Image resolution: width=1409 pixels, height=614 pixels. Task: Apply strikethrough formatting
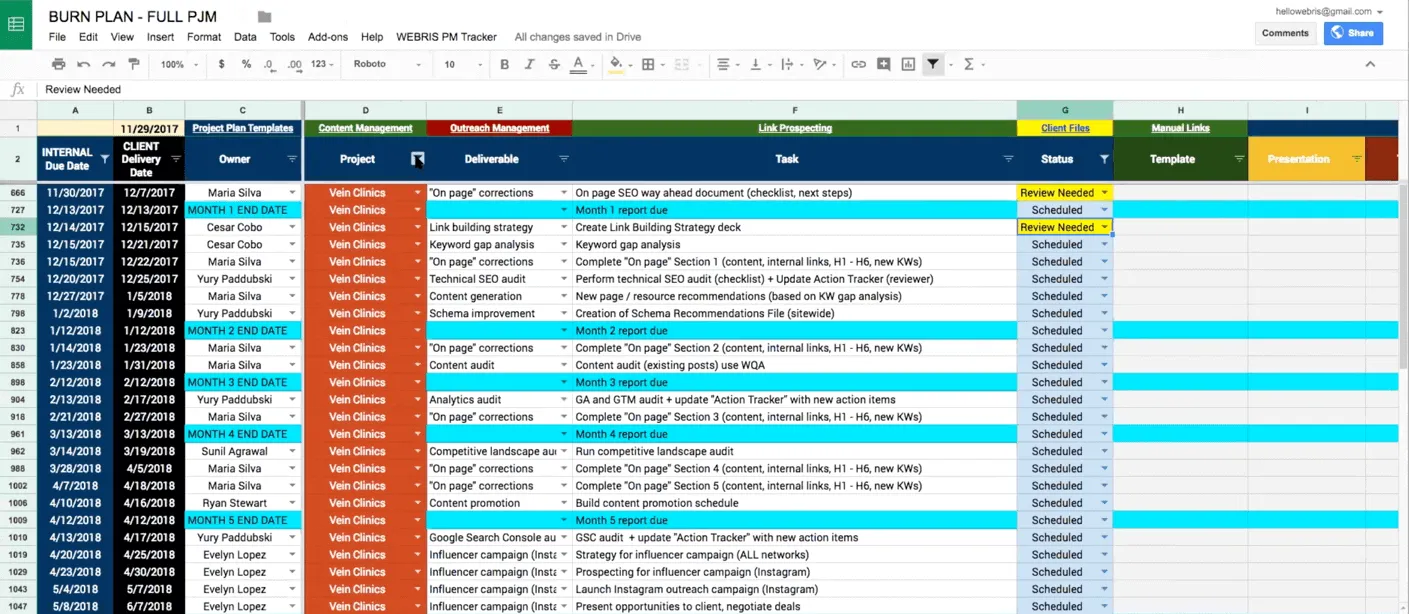[554, 64]
